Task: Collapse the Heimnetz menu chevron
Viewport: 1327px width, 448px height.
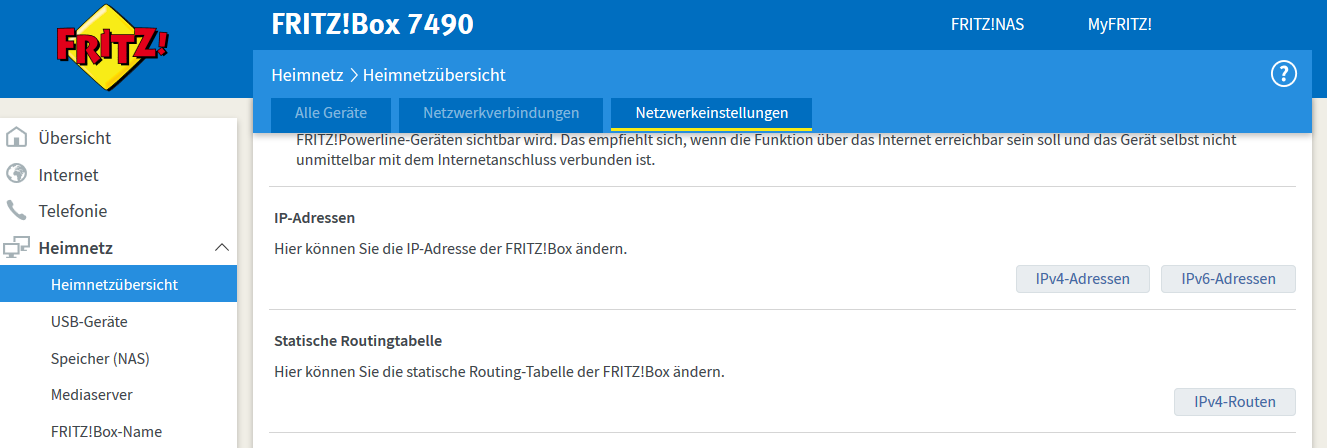Action: click(222, 248)
